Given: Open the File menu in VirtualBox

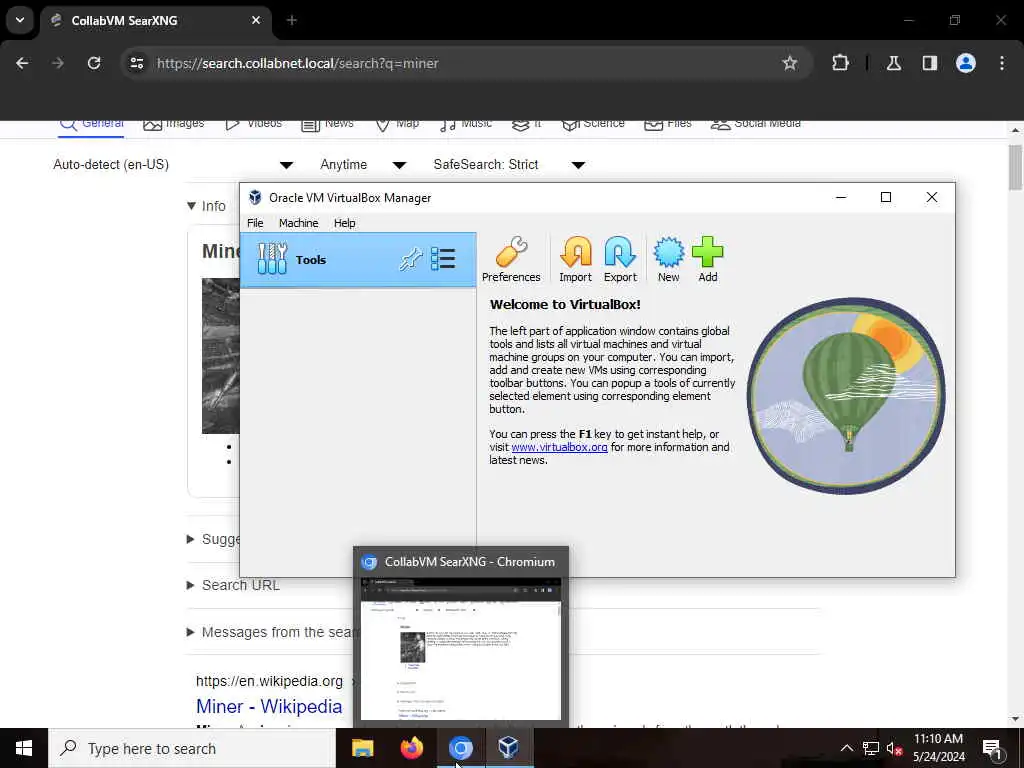Looking at the screenshot, I should [x=255, y=223].
